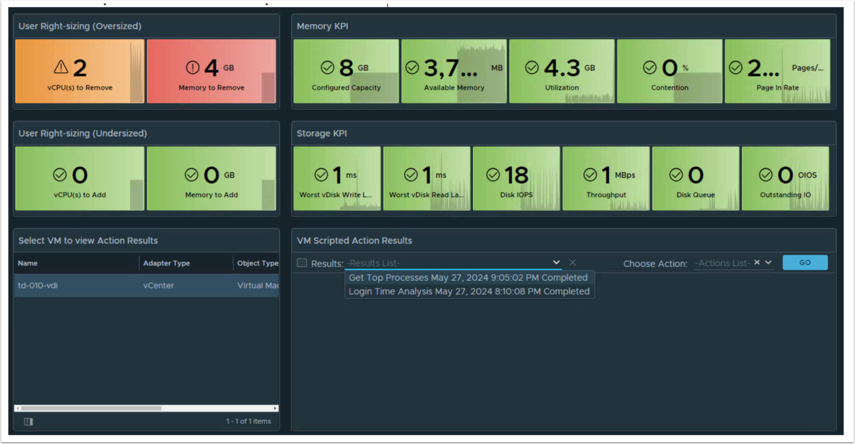
Task: Click the checkmark icon on Disk IOPS tile
Action: coord(492,174)
